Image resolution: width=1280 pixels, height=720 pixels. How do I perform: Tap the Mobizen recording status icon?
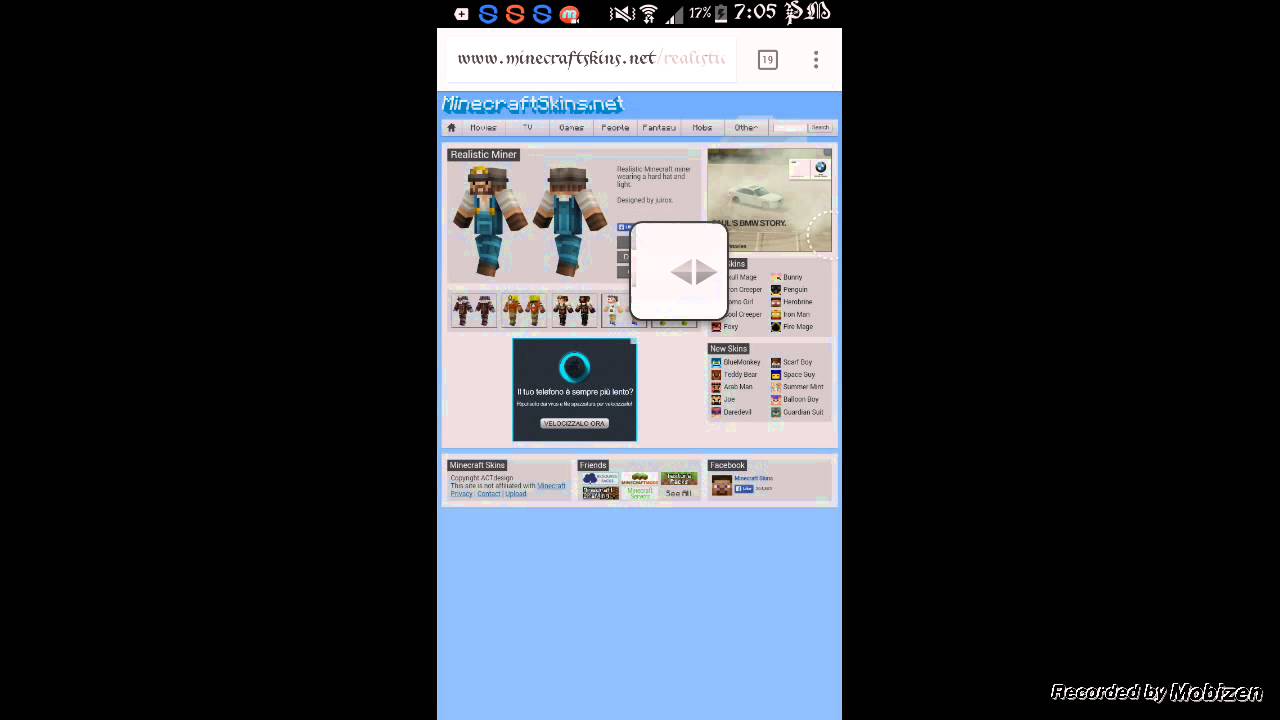click(x=569, y=14)
